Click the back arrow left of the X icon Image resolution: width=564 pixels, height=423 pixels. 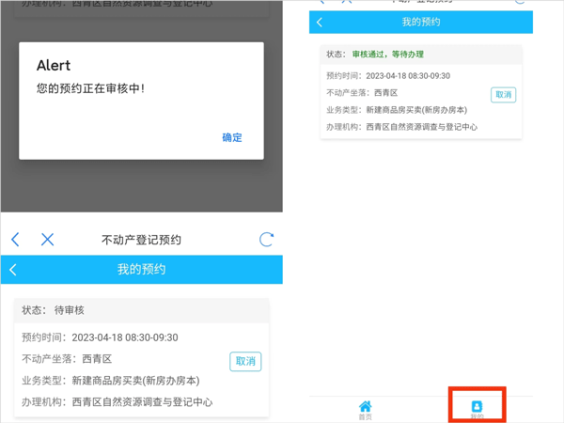(15, 239)
